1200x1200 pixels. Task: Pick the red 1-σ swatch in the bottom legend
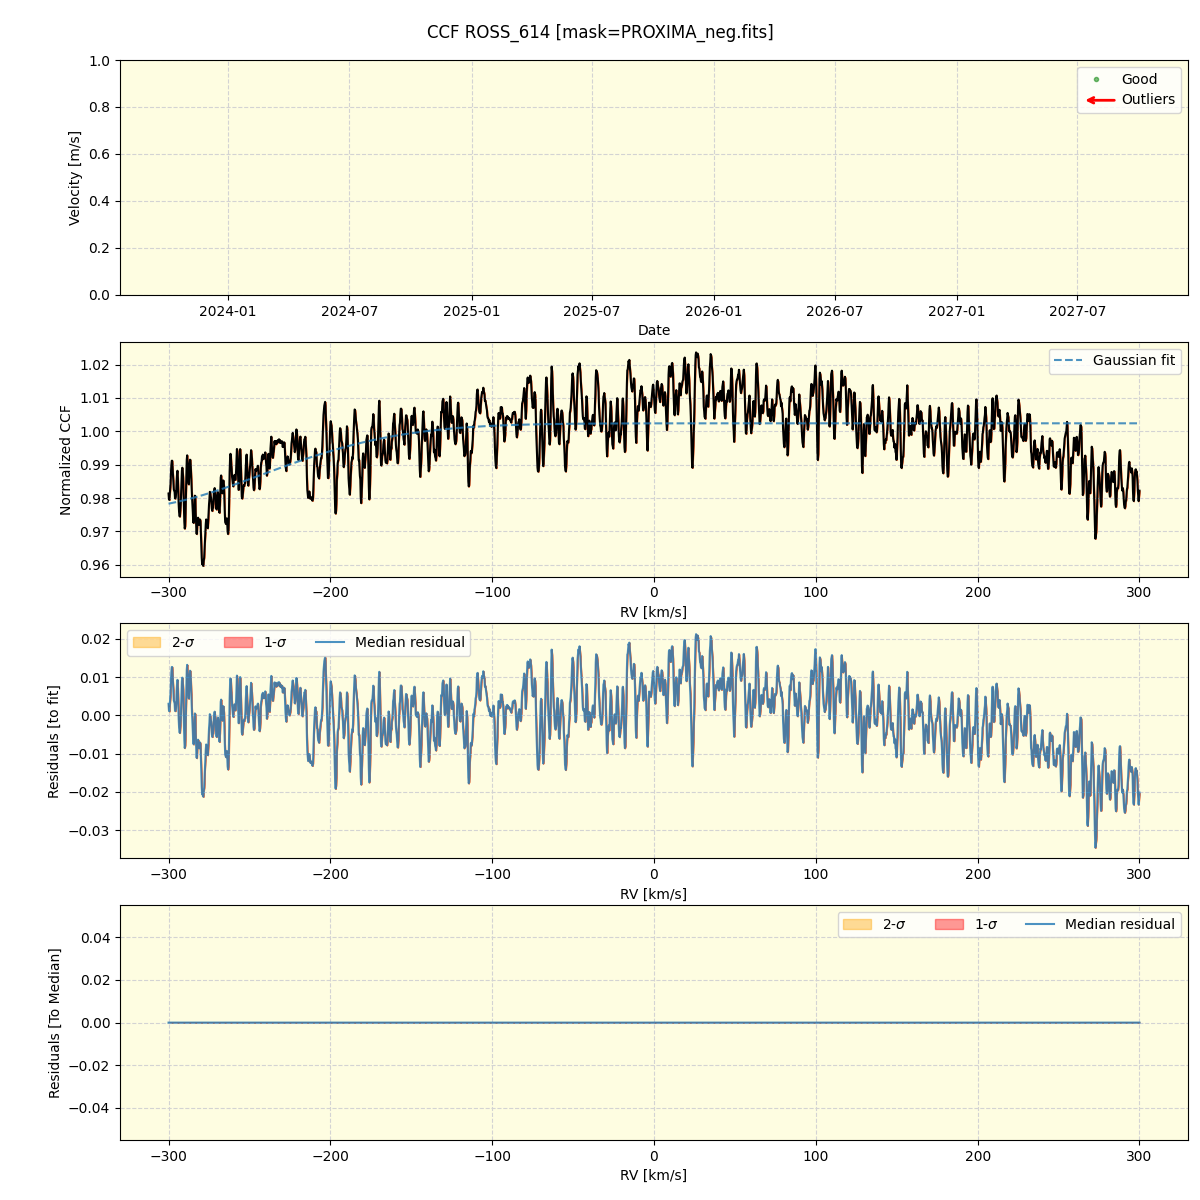coord(949,925)
